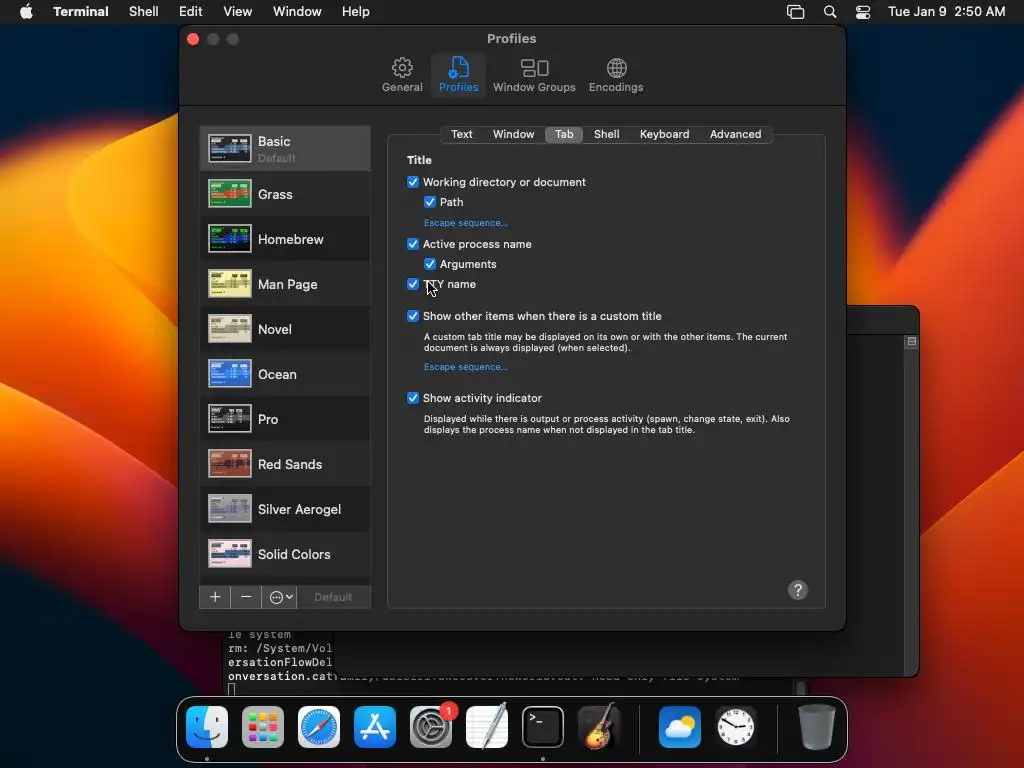Viewport: 1024px width, 768px height.
Task: Open Finder from the Dock
Action: 207,727
